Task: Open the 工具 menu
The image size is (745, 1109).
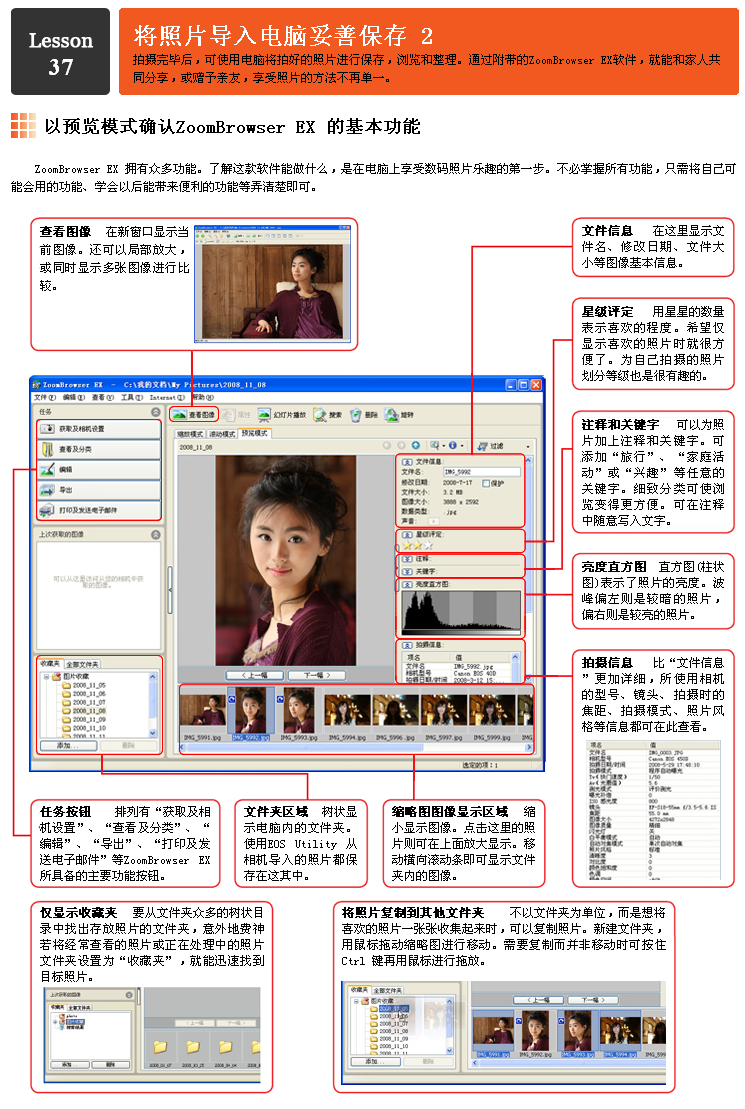Action: [132, 397]
